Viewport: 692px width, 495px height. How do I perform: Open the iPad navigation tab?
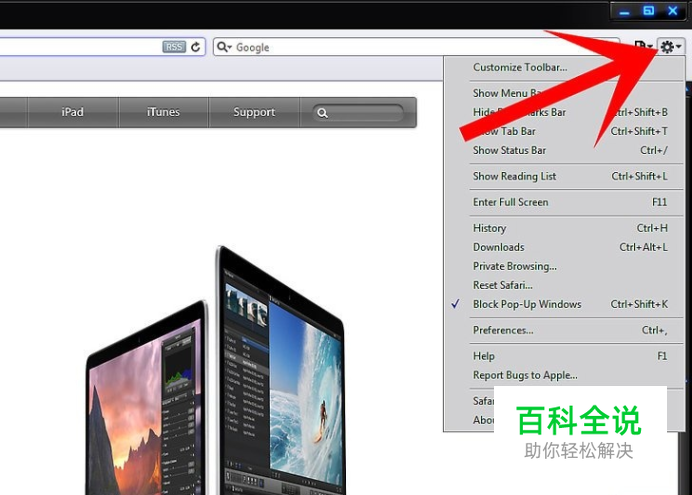tap(73, 112)
